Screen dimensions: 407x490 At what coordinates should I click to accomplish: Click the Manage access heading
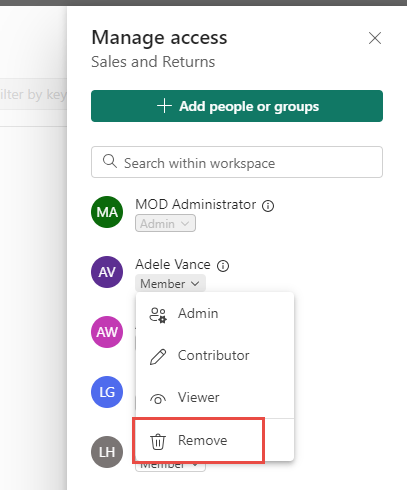tap(159, 37)
